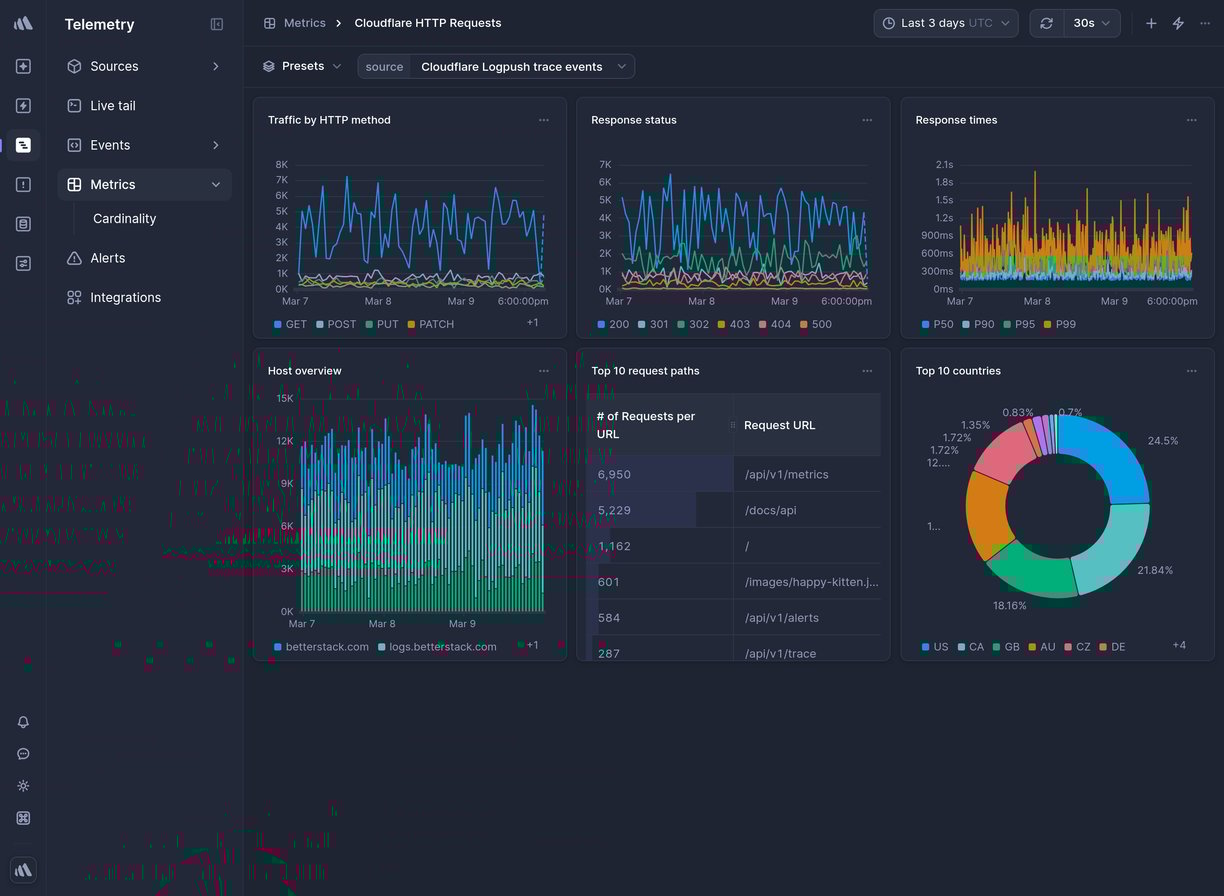
Task: Click the refresh icon next to Last 3 days
Action: tap(1046, 22)
